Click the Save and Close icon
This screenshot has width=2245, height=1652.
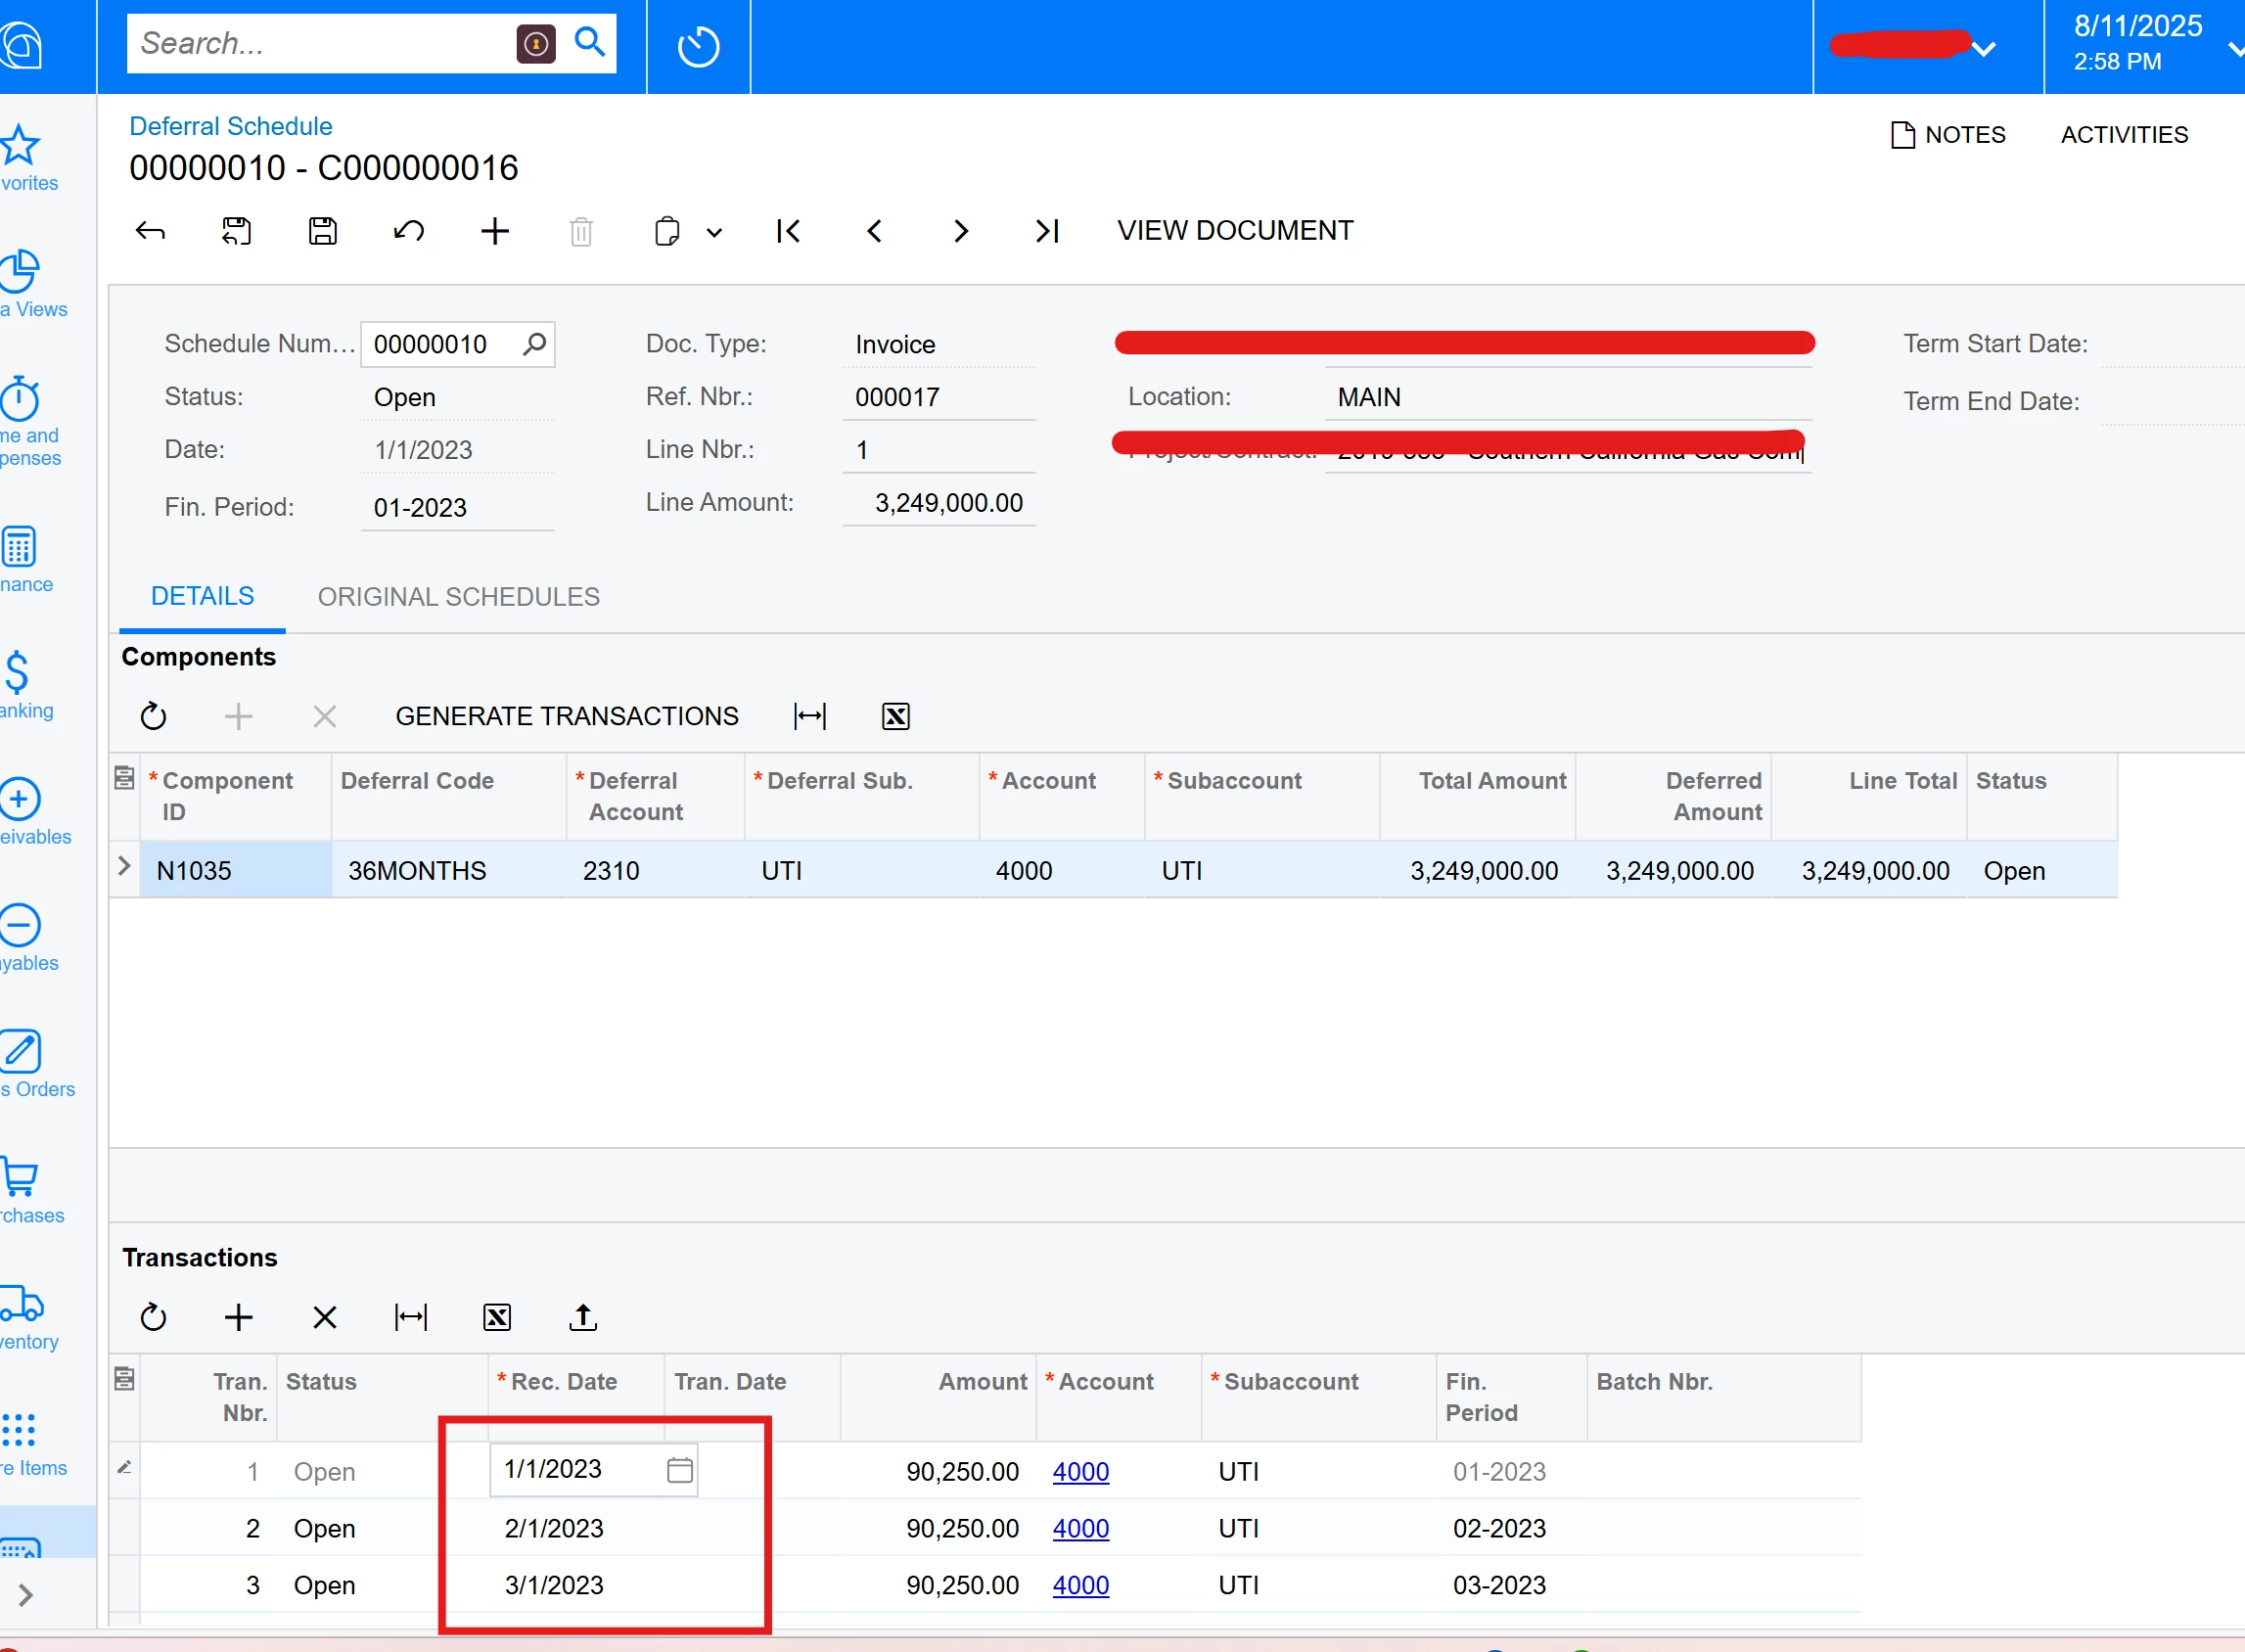click(x=236, y=231)
